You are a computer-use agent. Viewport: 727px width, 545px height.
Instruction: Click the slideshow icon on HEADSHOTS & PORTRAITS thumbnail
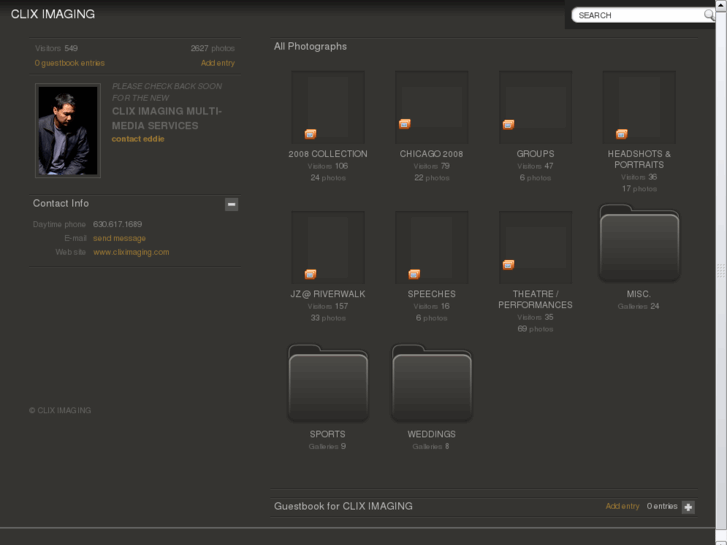pyautogui.click(x=622, y=134)
